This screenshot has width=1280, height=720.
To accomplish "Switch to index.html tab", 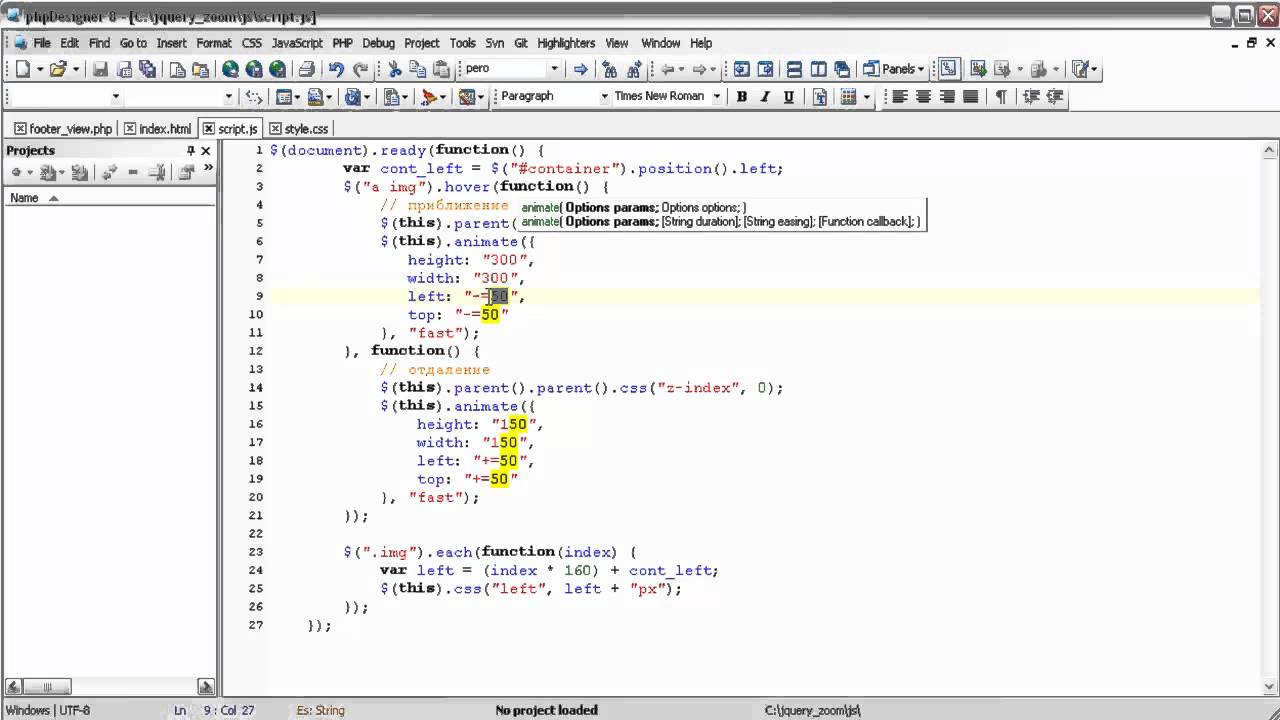I will [158, 129].
